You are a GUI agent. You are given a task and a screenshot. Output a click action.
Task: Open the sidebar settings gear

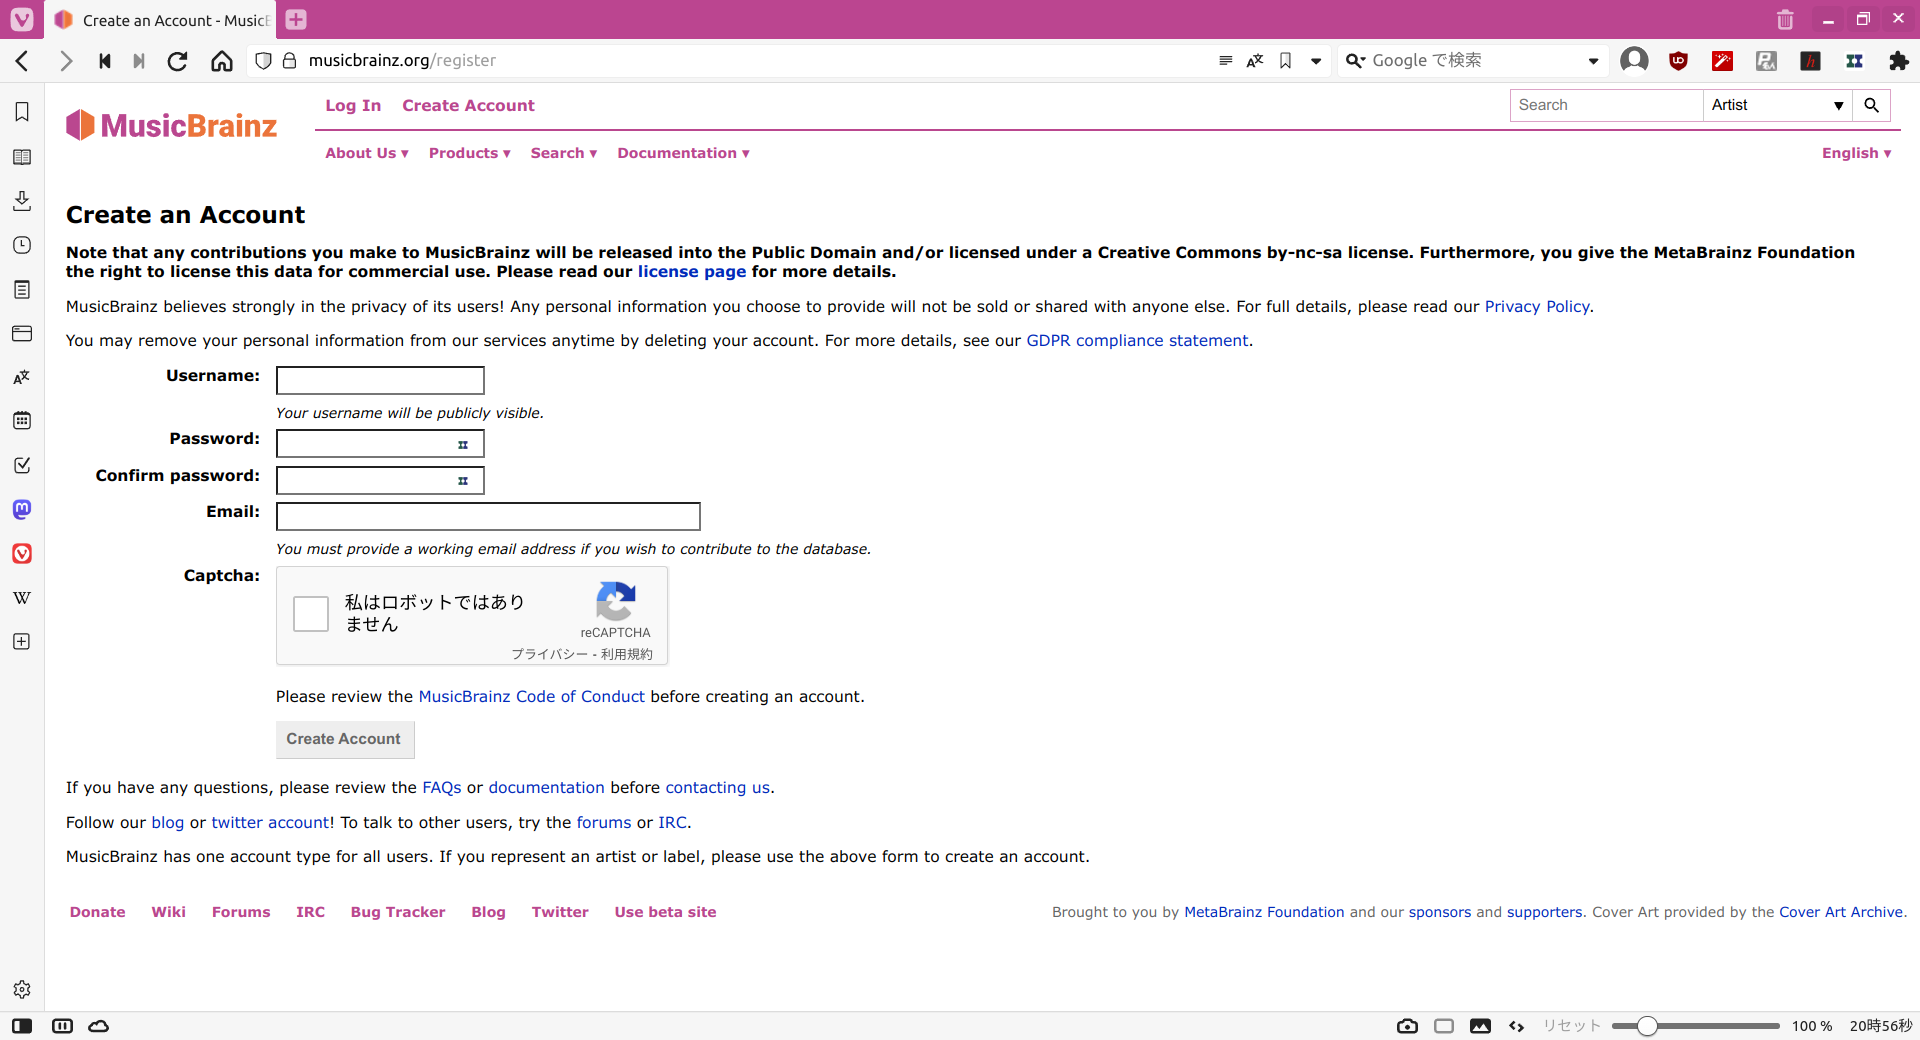(x=22, y=989)
